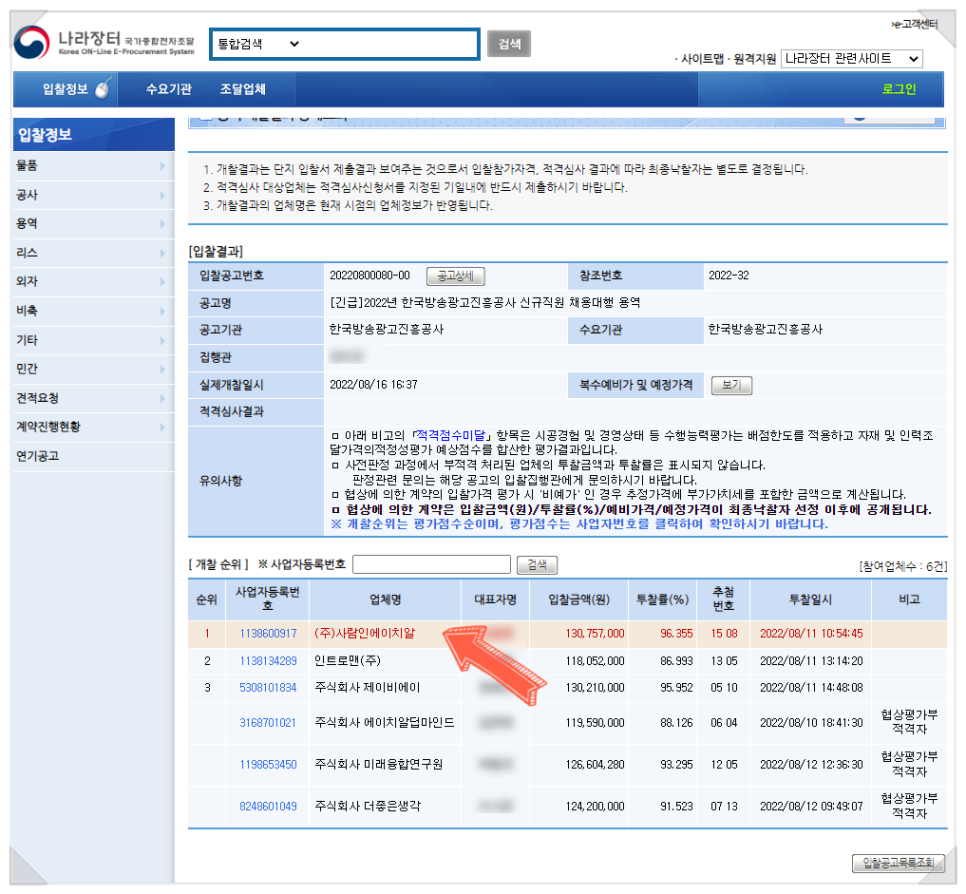Expand the arrow beside 외자
Viewport: 966px width, 894px height.
(x=163, y=282)
